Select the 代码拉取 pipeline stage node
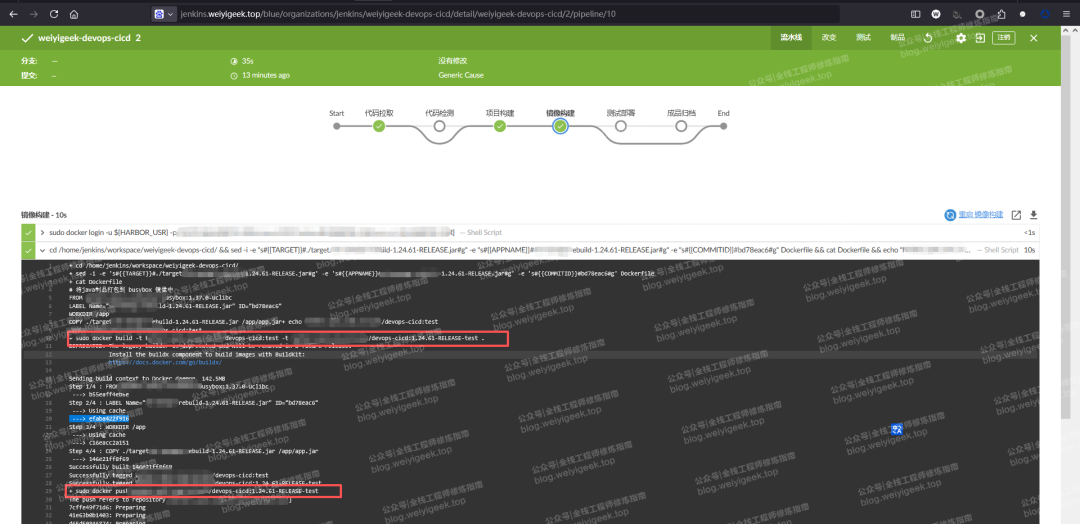1080x524 pixels. click(x=379, y=126)
